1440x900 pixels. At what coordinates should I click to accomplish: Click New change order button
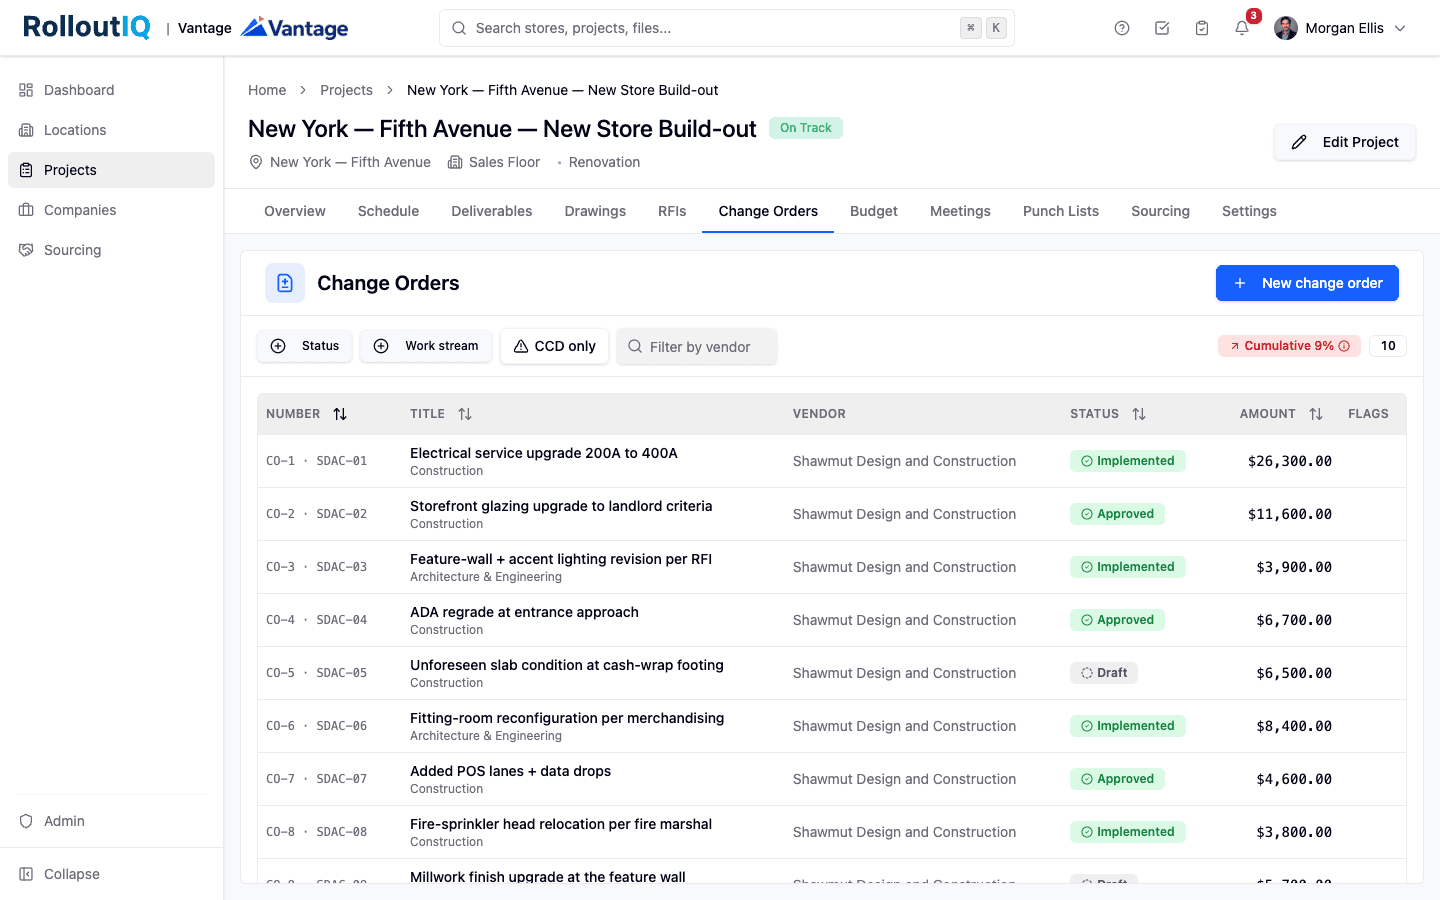coord(1307,283)
